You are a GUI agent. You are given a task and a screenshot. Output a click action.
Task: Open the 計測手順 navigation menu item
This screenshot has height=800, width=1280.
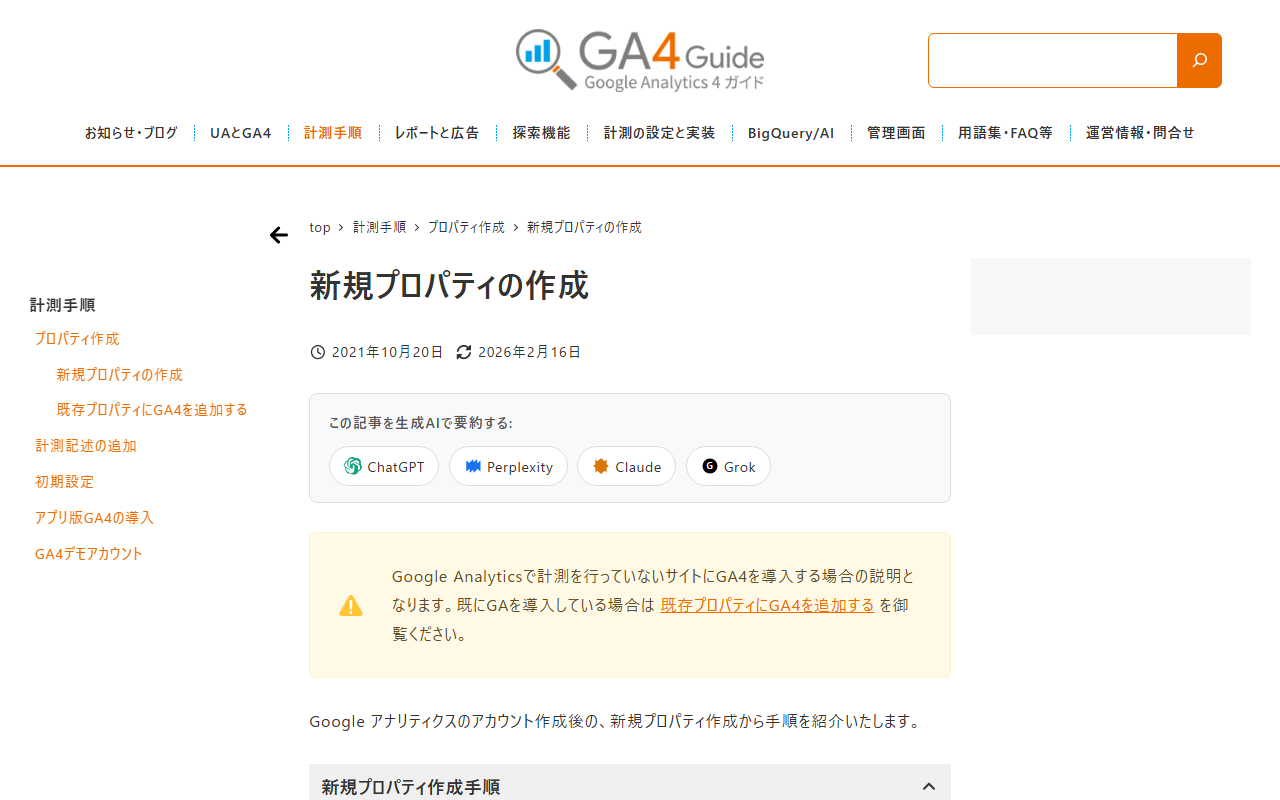(333, 132)
